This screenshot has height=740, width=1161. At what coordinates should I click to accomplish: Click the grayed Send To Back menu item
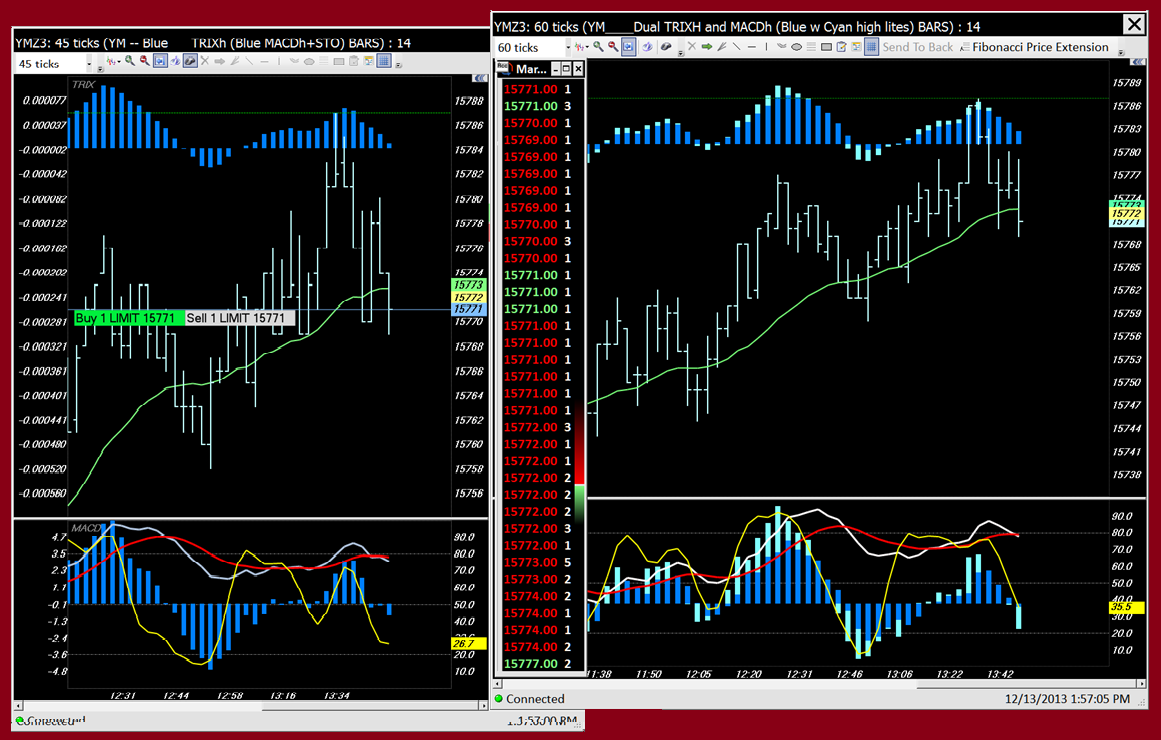(918, 47)
